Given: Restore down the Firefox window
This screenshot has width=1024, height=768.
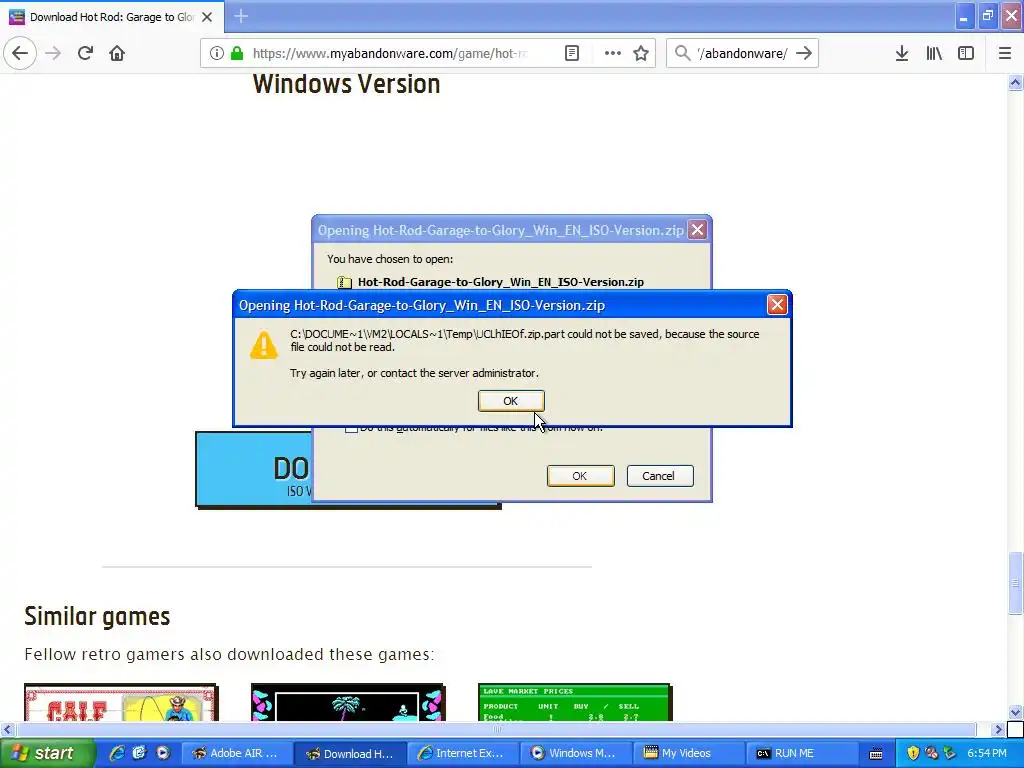Looking at the screenshot, I should click(988, 16).
